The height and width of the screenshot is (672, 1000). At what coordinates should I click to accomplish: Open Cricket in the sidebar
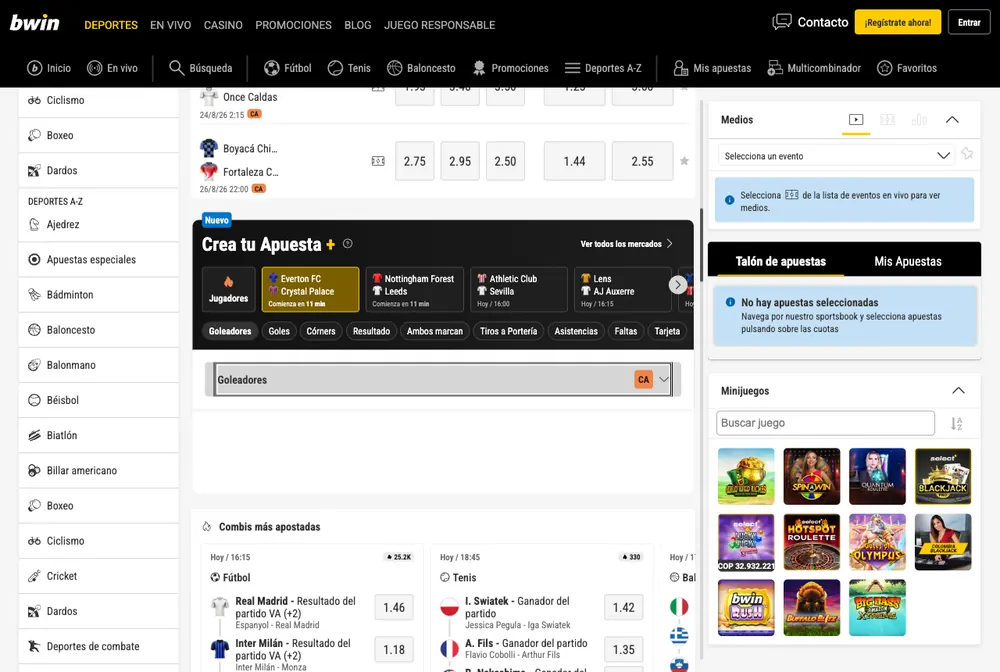99,576
